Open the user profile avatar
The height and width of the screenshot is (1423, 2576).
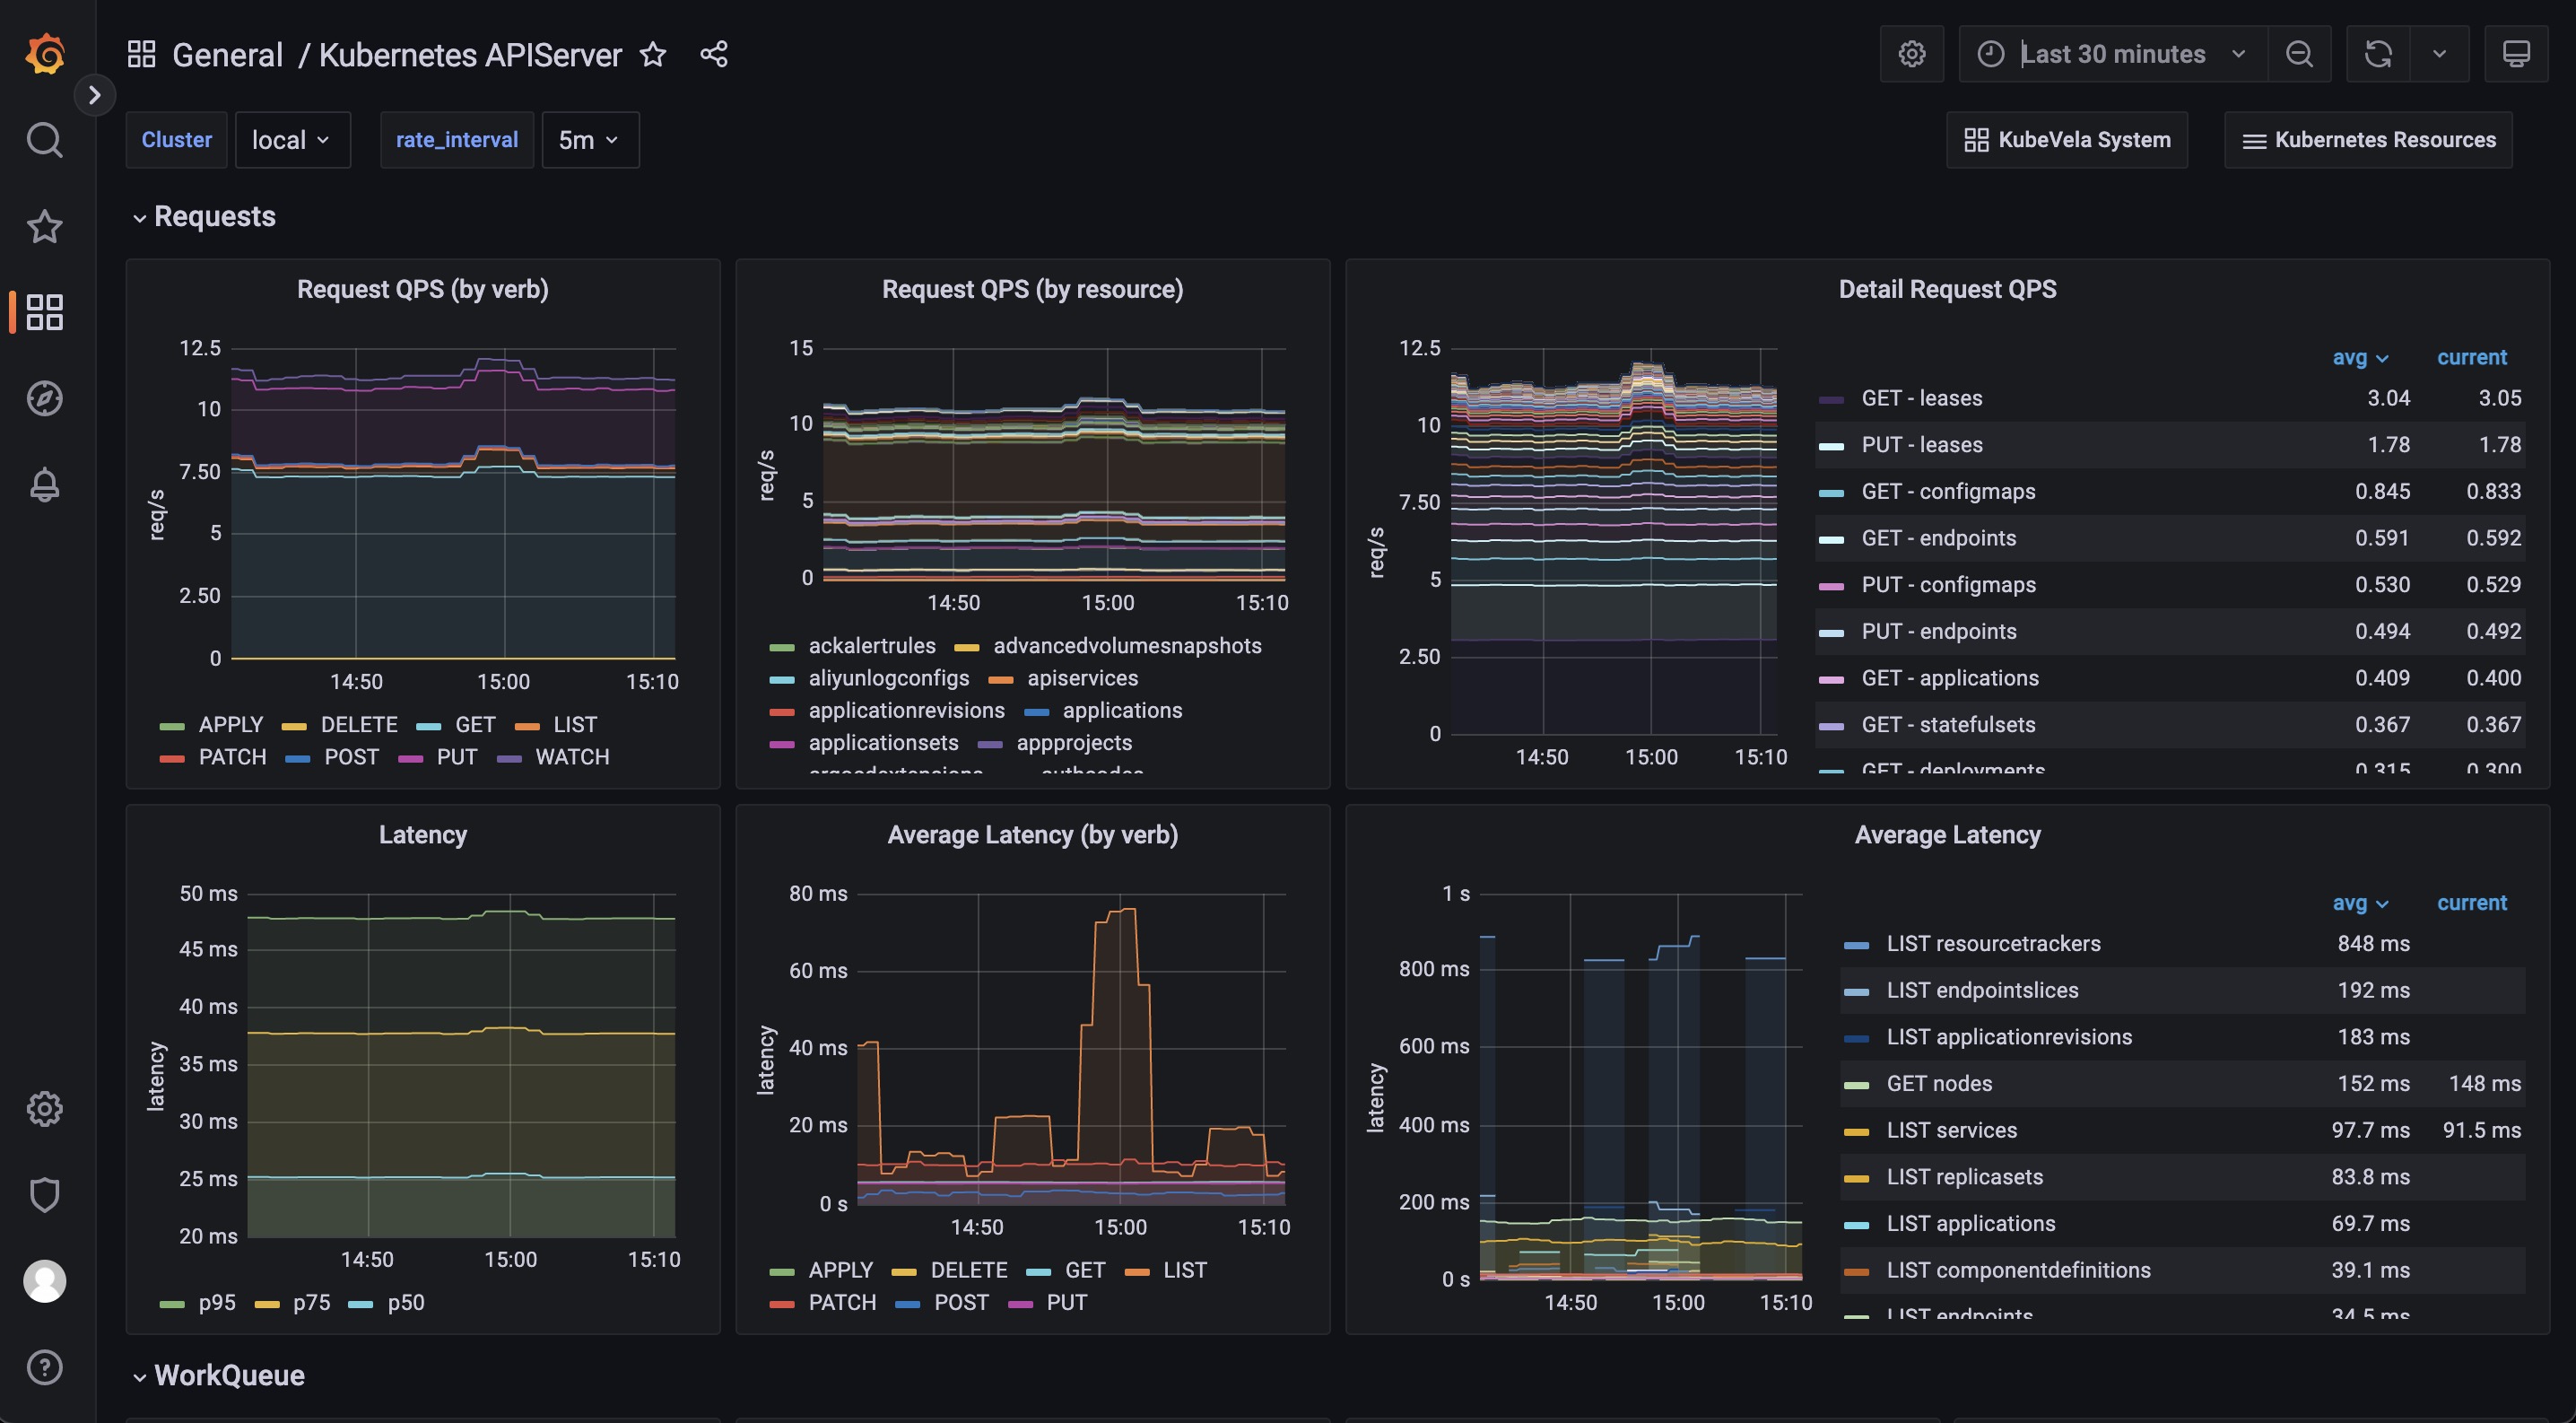point(44,1281)
